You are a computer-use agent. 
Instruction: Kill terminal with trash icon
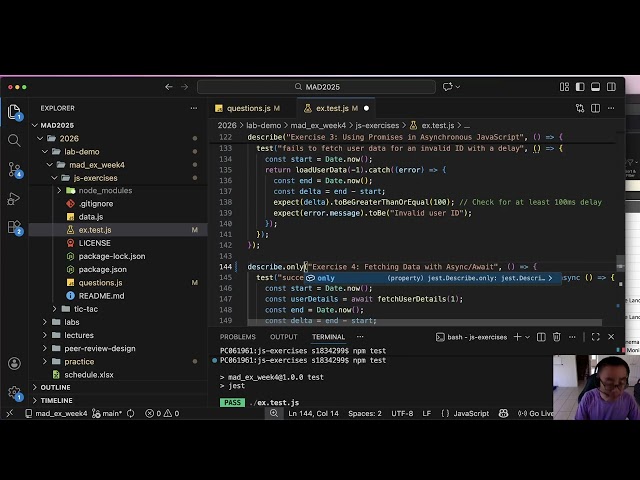(556, 337)
